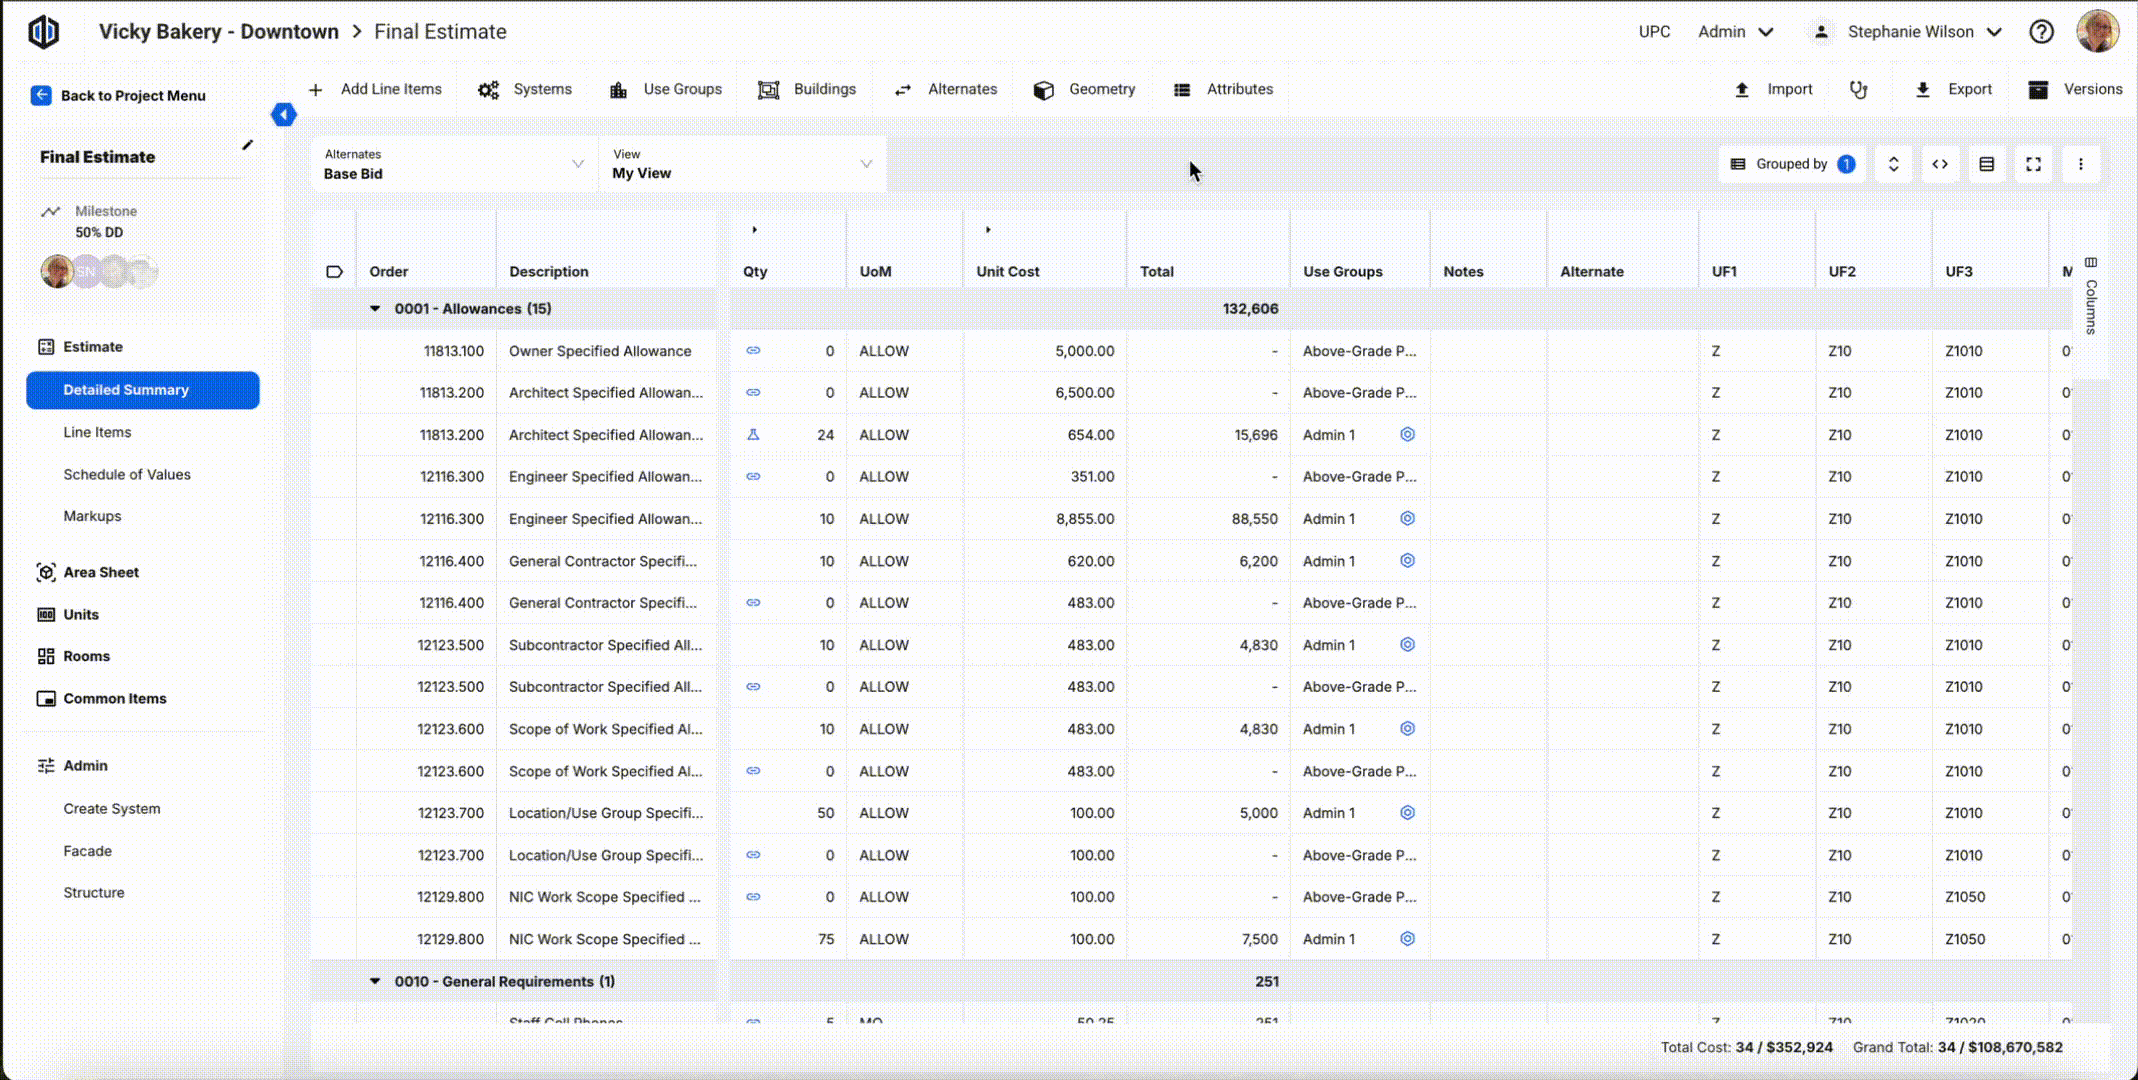2138x1080 pixels.
Task: Collapse the left sidebar arrow button
Action: (x=284, y=115)
